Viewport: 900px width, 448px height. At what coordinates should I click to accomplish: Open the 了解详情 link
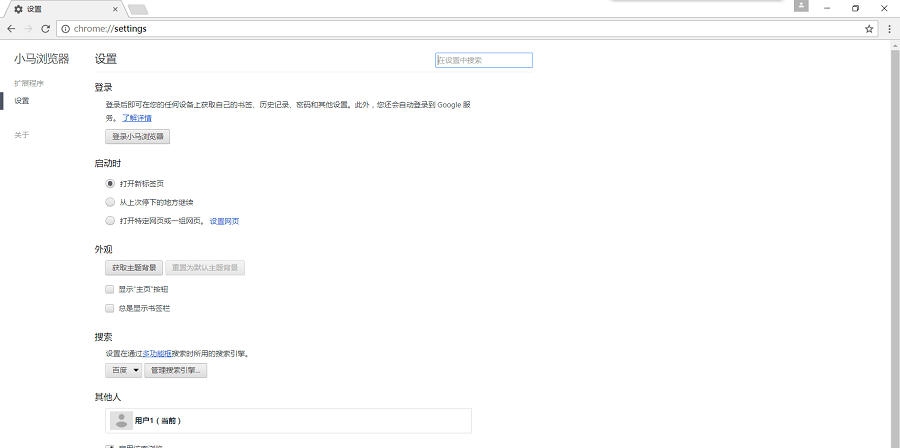(x=137, y=118)
